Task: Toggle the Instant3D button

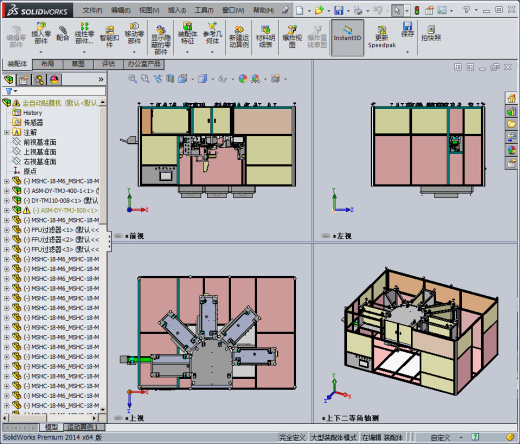Action: [347, 37]
